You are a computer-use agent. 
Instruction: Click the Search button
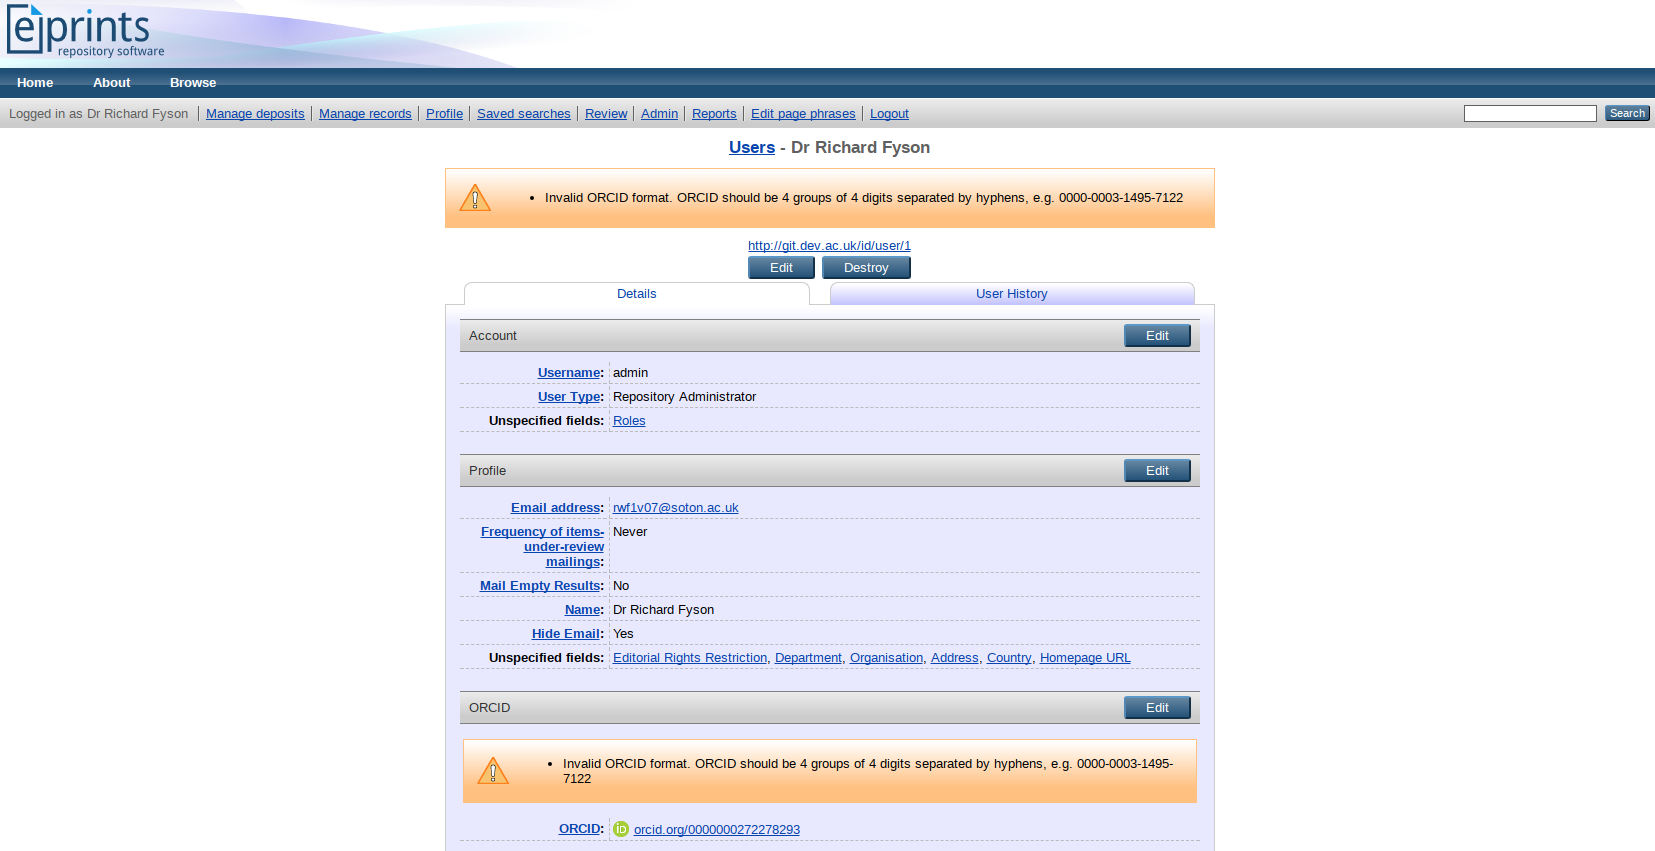[x=1626, y=114]
